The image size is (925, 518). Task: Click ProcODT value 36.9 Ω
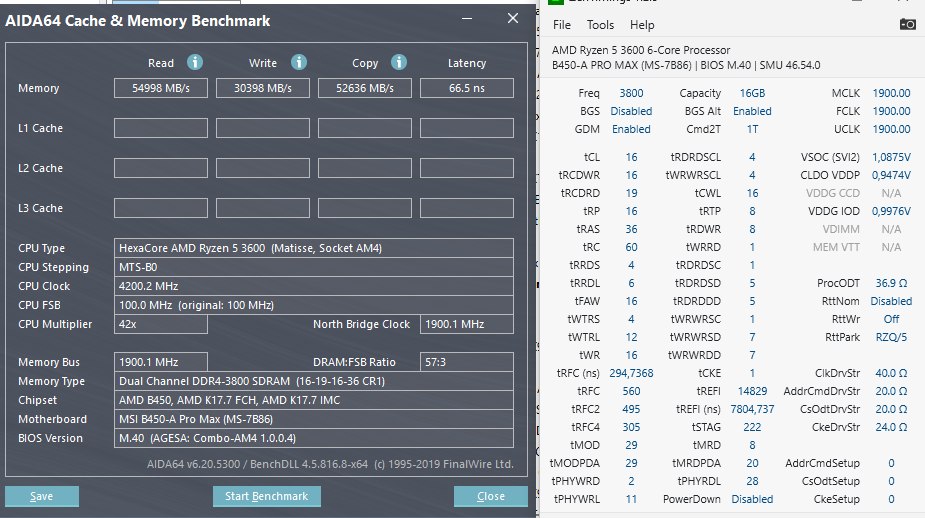891,283
